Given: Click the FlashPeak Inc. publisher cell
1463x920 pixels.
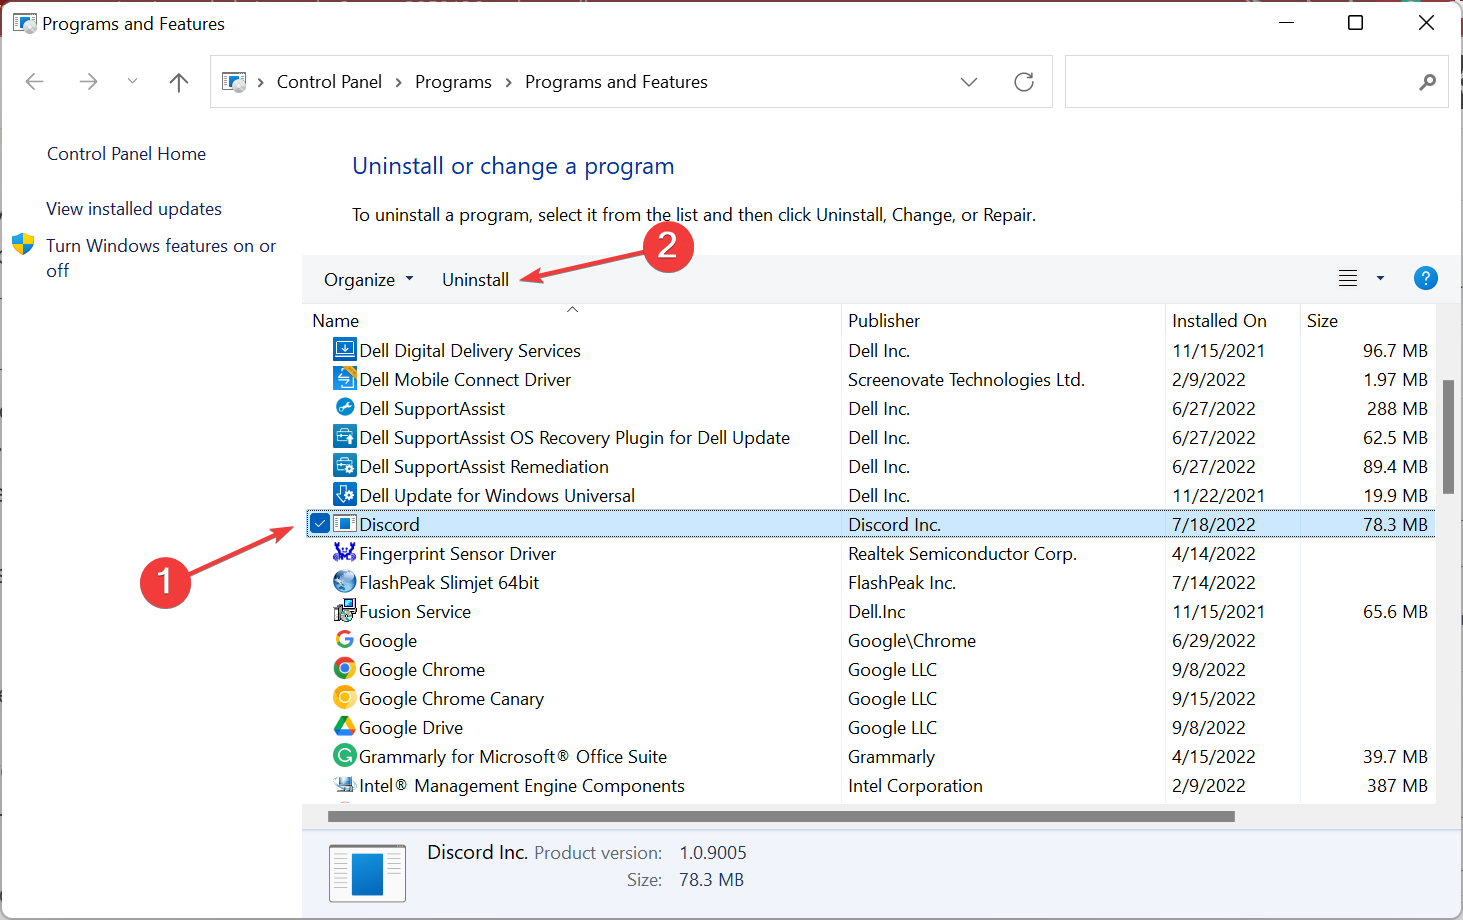Looking at the screenshot, I should click(902, 583).
